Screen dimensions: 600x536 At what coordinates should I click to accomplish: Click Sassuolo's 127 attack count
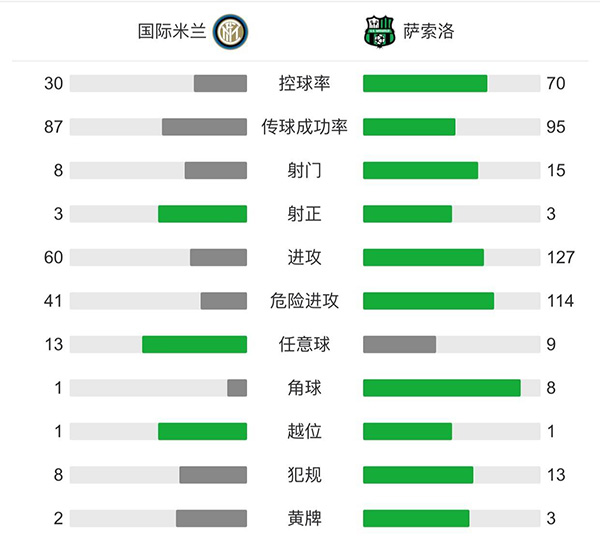tap(560, 258)
